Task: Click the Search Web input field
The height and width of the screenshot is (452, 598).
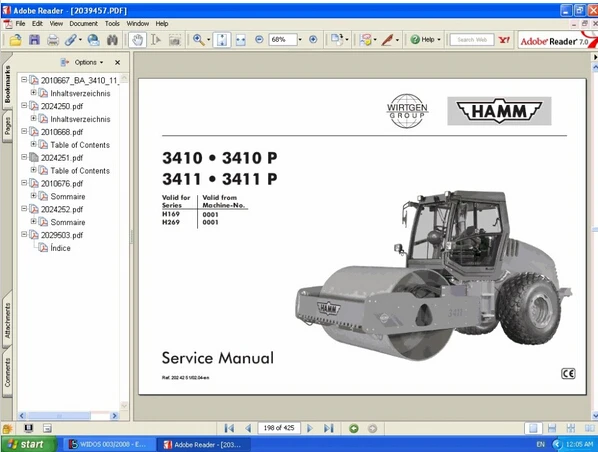Action: [x=472, y=40]
